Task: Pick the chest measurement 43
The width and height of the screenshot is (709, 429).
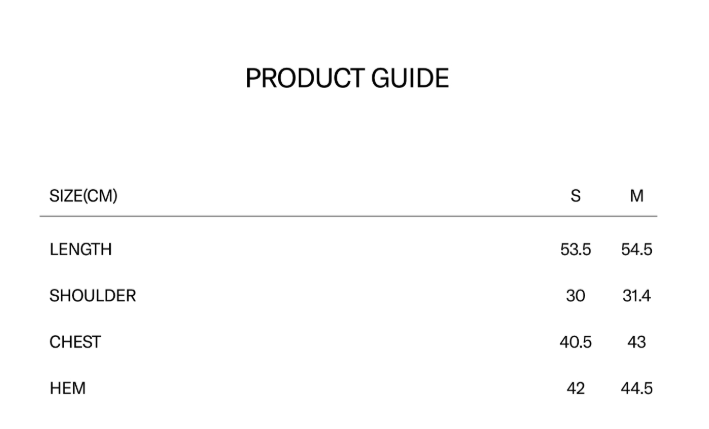Action: coord(636,342)
